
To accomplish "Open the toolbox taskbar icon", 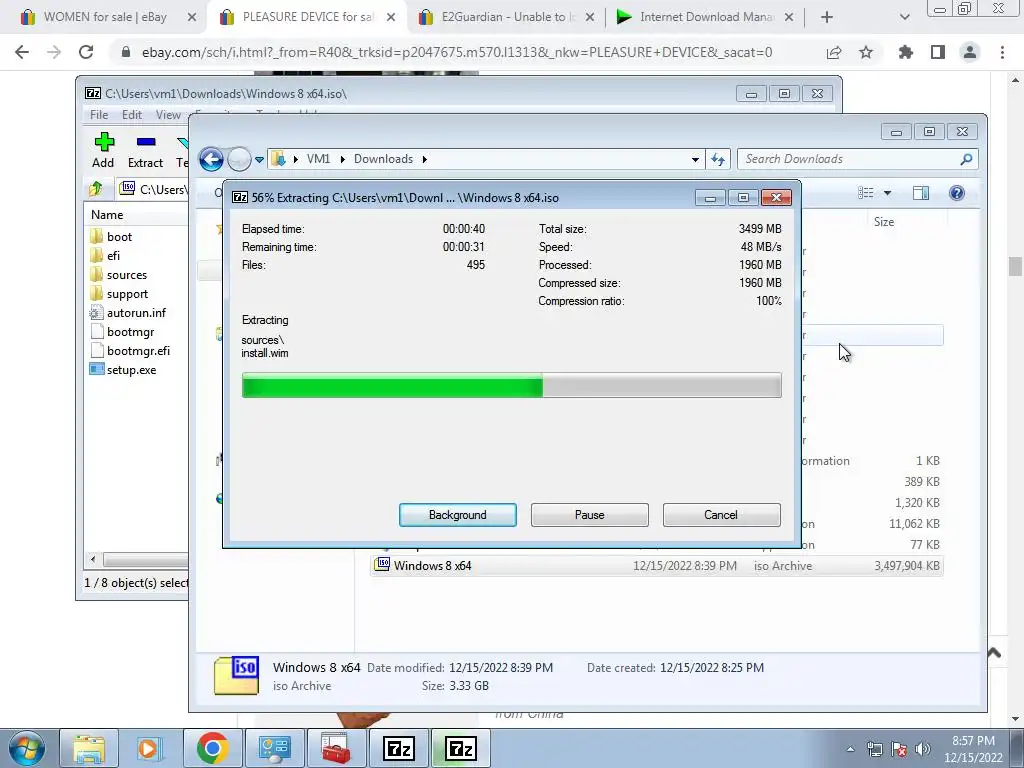I will pos(335,748).
